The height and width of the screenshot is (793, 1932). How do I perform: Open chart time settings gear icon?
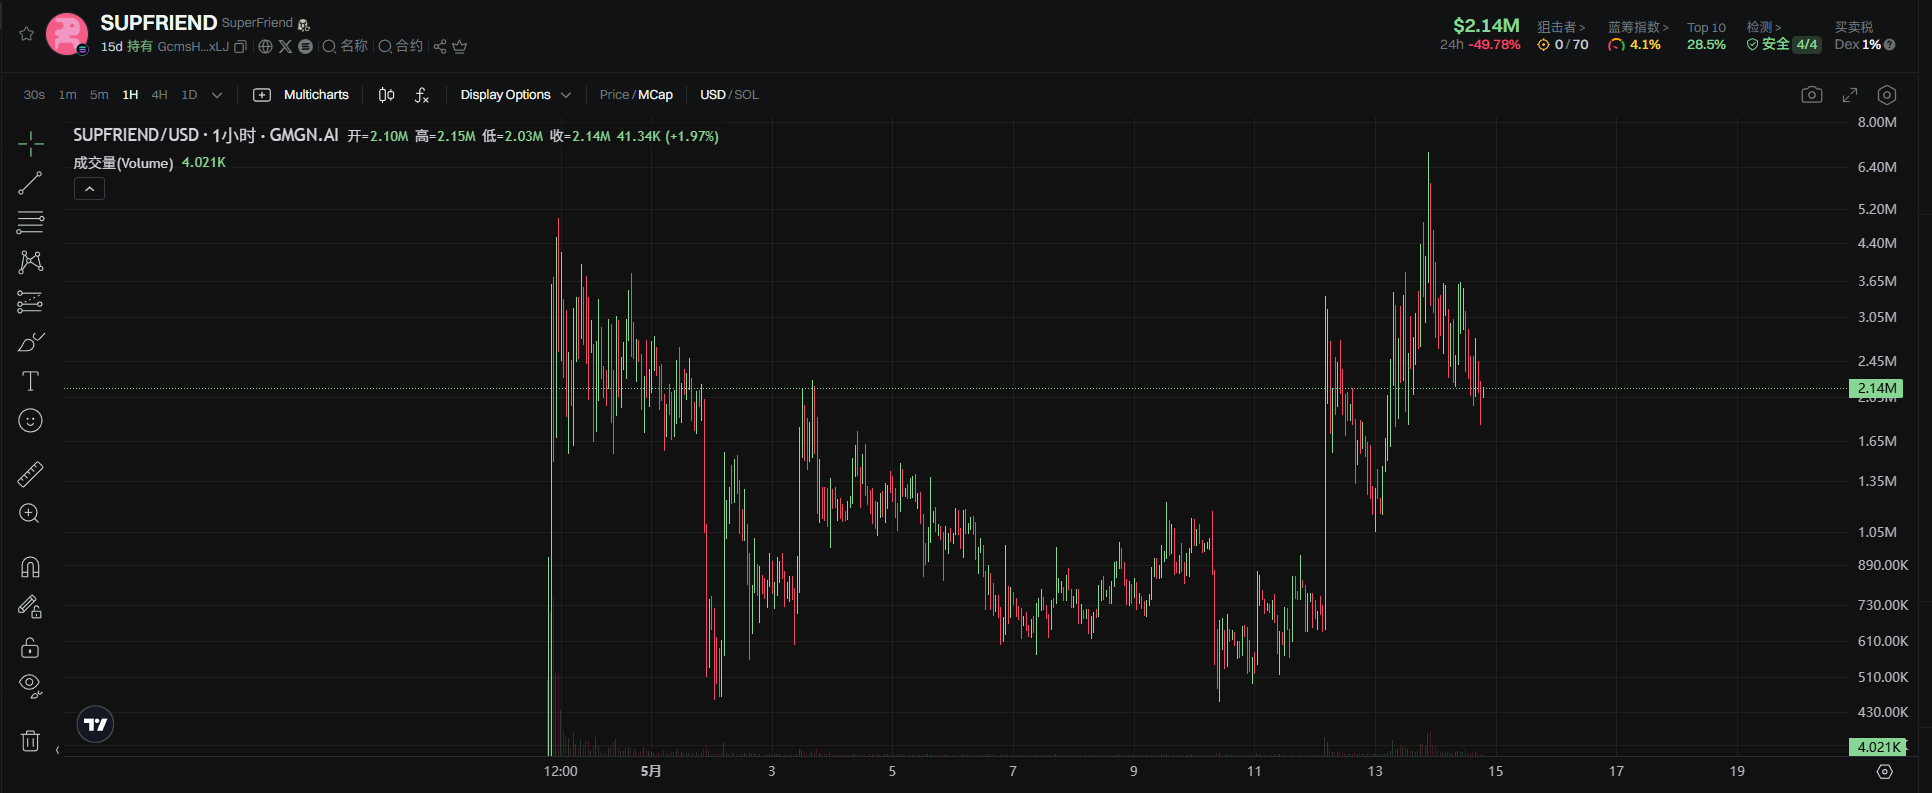click(x=1885, y=772)
